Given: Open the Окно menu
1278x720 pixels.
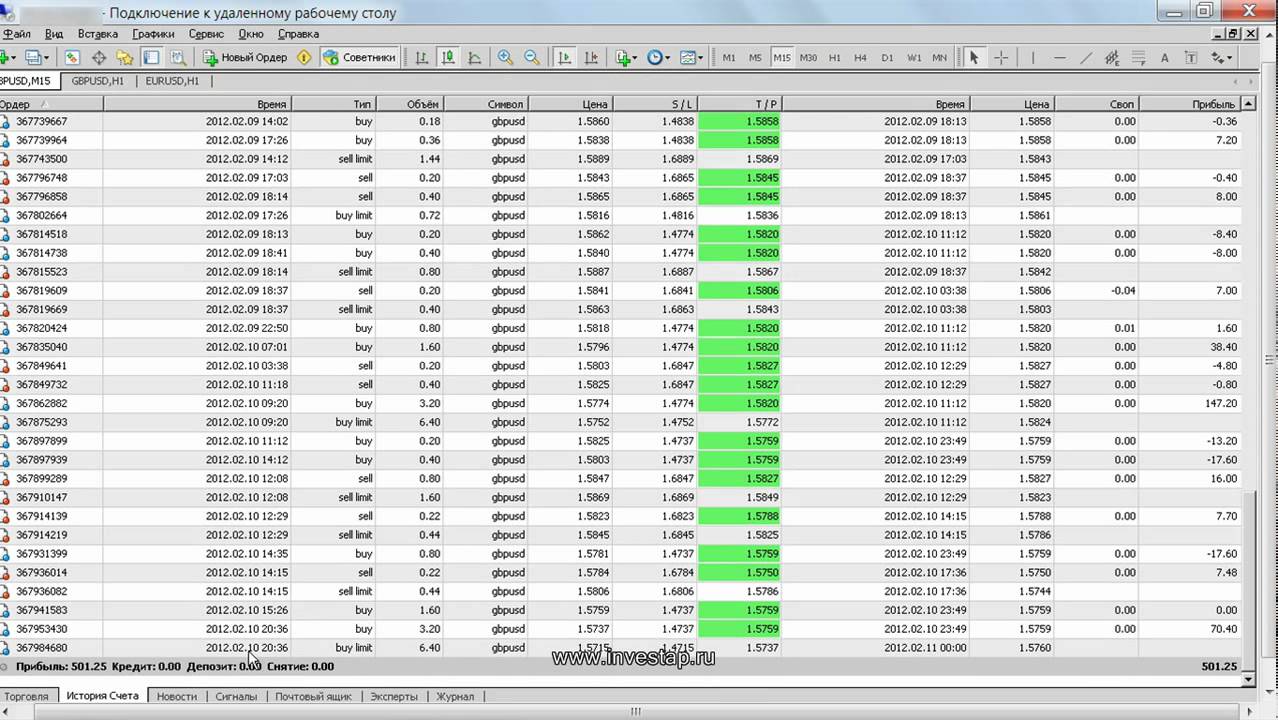Looking at the screenshot, I should click(x=251, y=34).
